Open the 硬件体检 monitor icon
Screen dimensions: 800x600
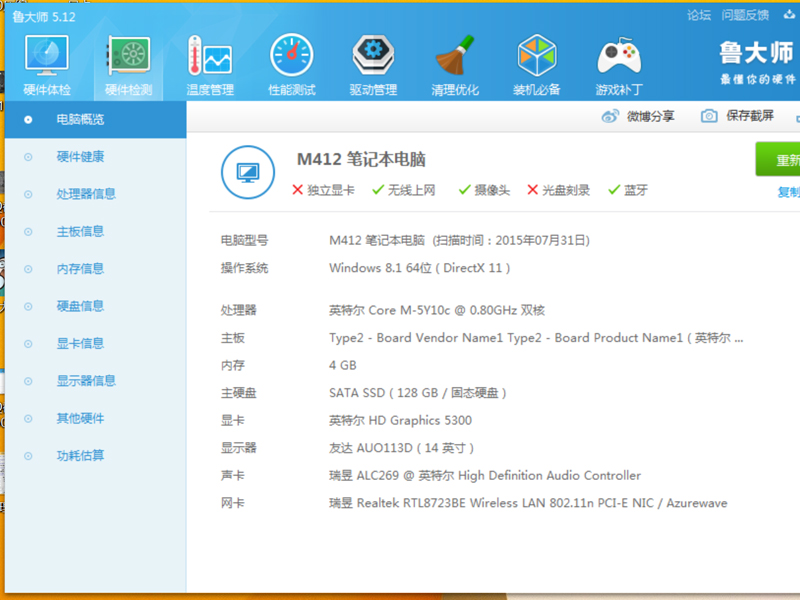46,55
